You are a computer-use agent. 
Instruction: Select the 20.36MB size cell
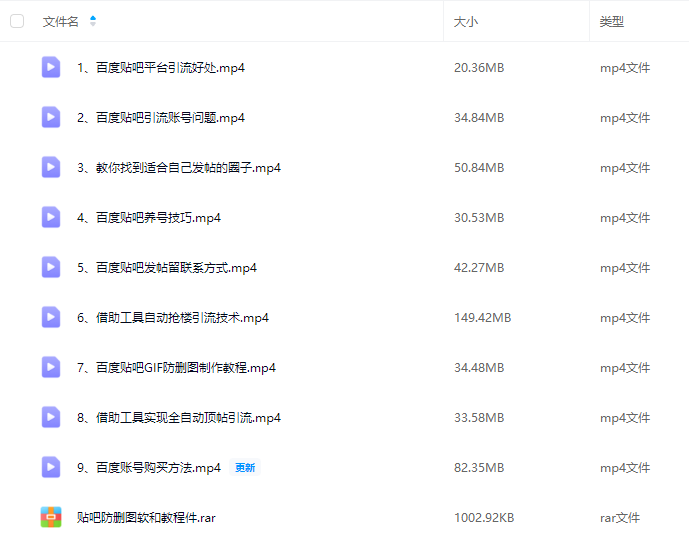tap(479, 68)
